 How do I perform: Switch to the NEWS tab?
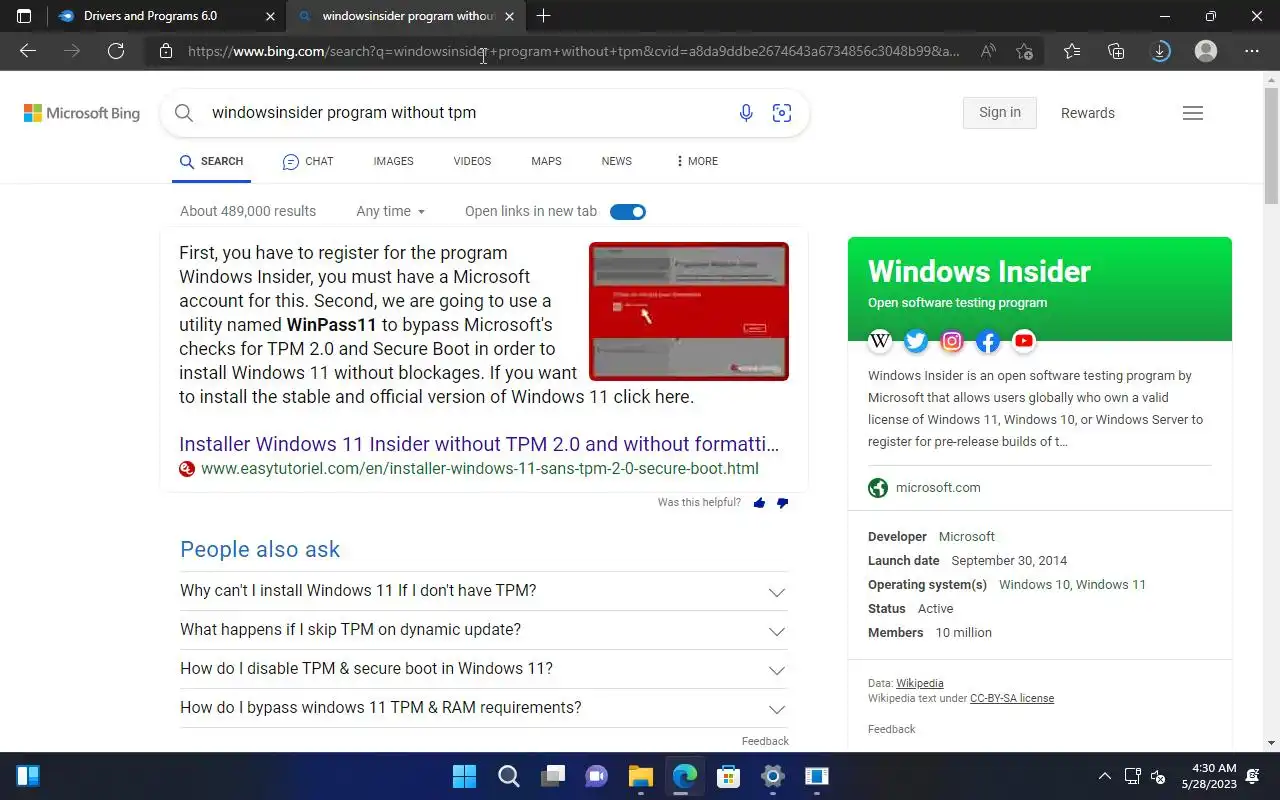pyautogui.click(x=617, y=161)
